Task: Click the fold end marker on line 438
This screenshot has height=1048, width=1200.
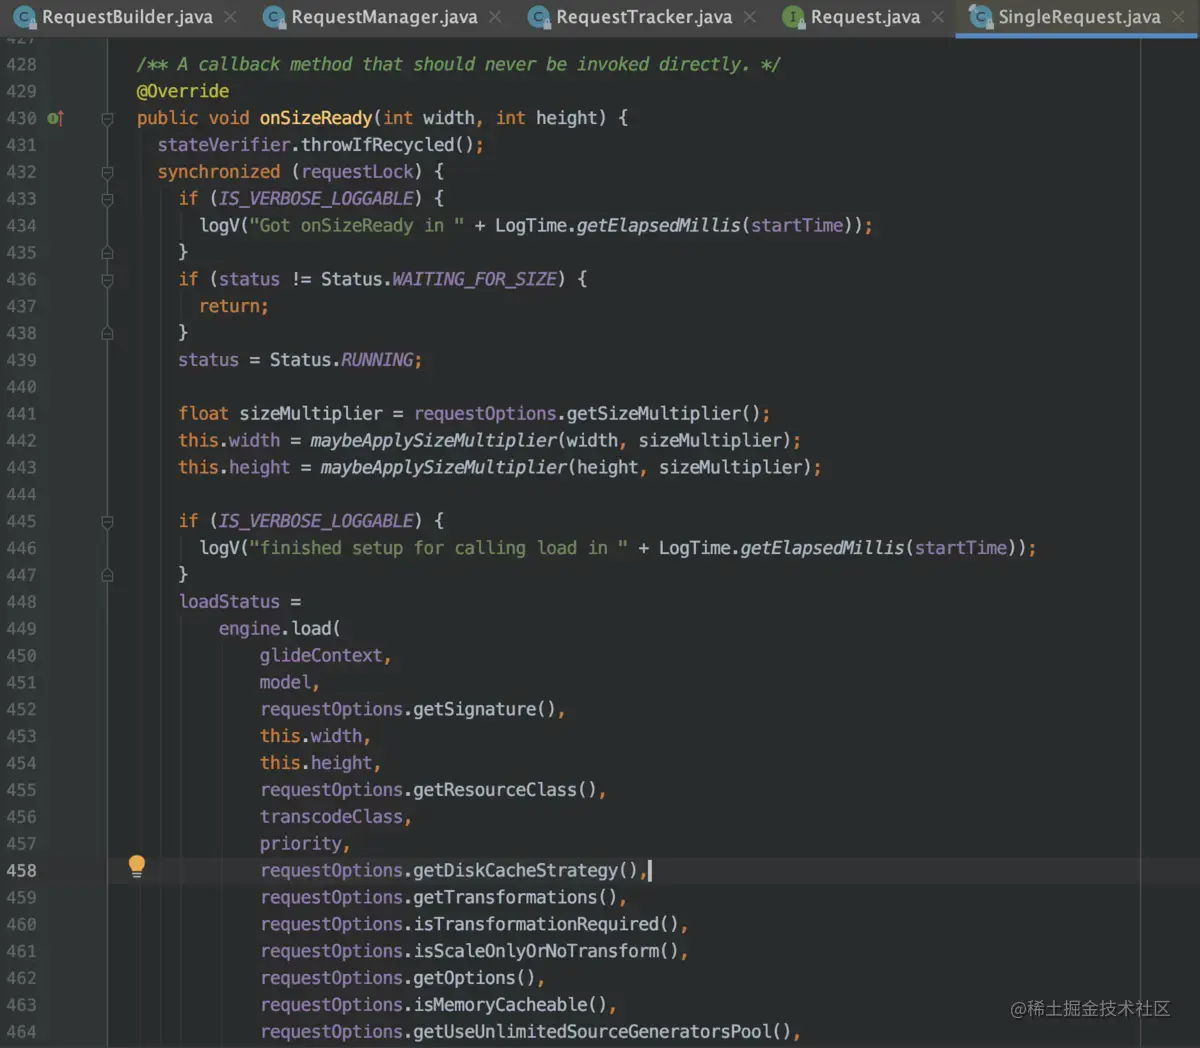Action: pyautogui.click(x=107, y=333)
